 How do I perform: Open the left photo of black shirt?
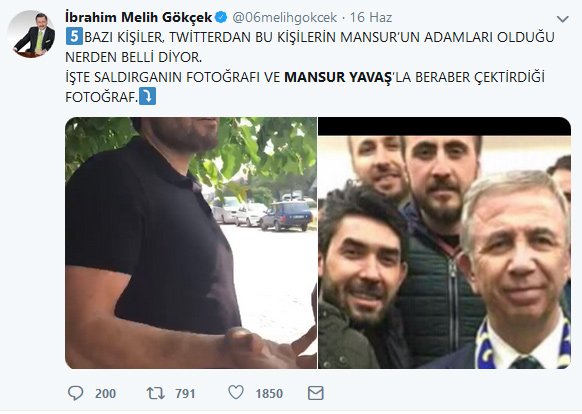click(x=191, y=243)
